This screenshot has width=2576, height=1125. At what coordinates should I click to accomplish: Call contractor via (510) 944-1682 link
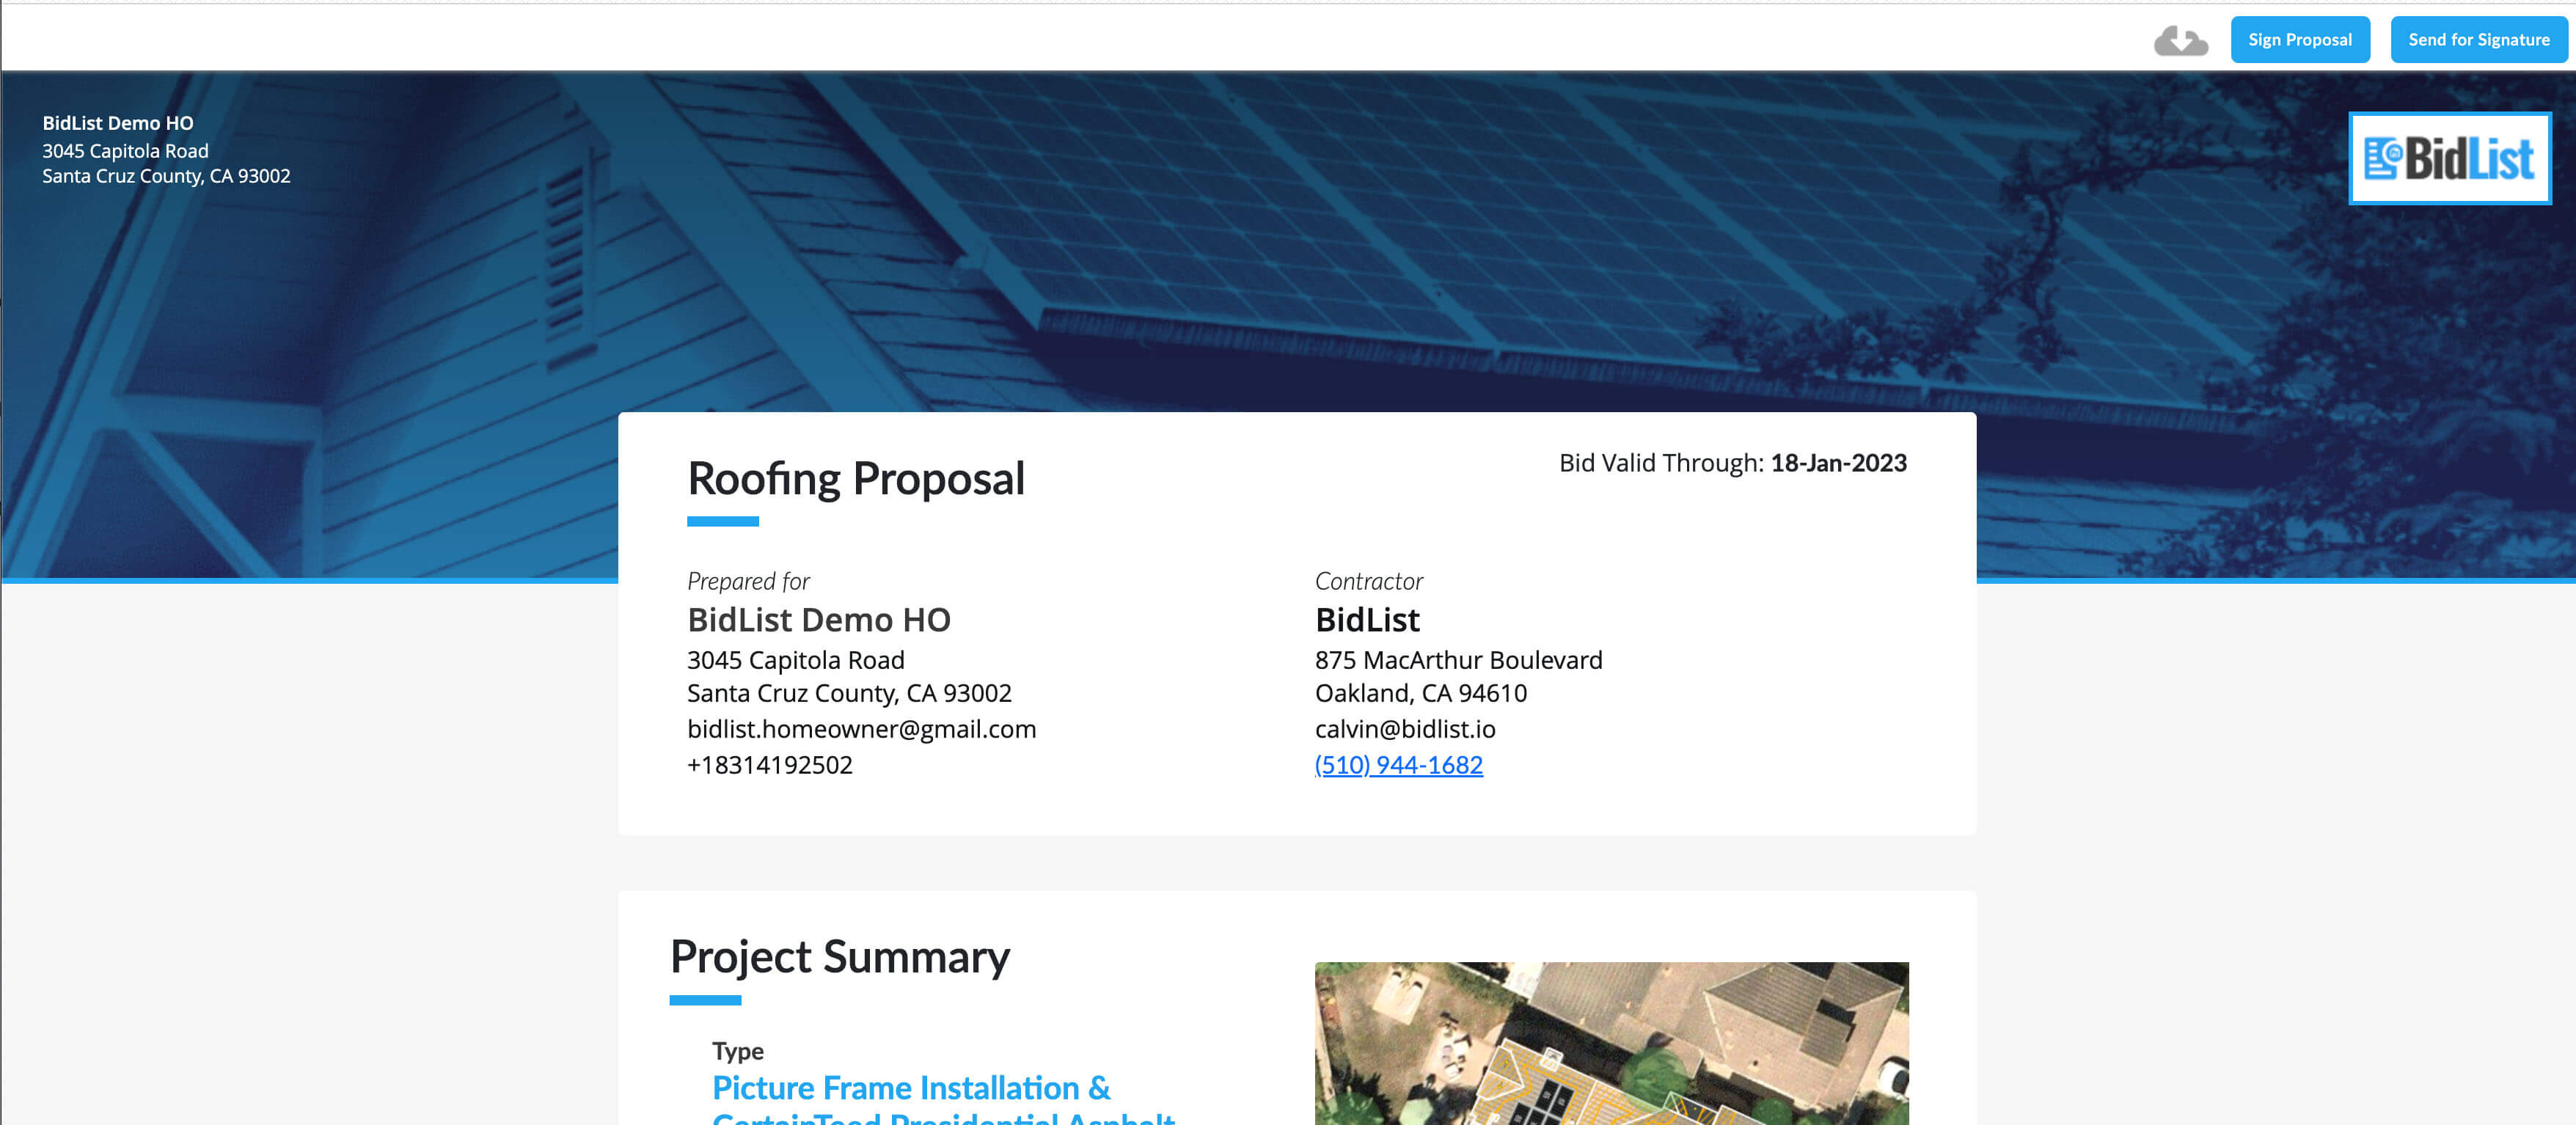(1398, 764)
